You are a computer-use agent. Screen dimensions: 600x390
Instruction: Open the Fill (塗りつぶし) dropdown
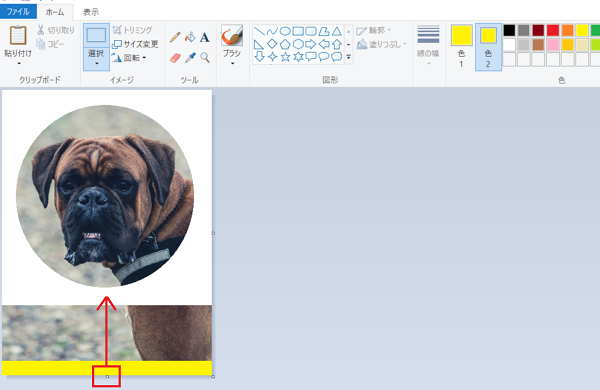[382, 44]
